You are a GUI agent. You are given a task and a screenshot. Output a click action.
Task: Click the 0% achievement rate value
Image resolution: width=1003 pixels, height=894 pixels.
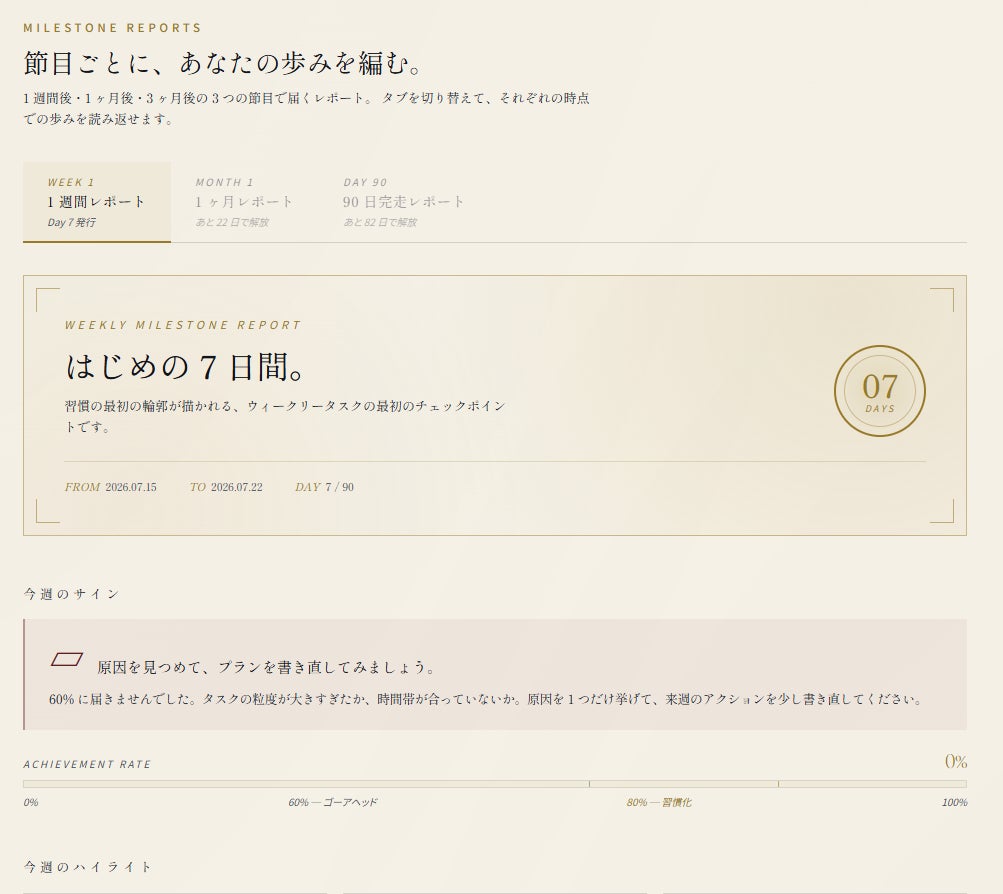tap(956, 761)
